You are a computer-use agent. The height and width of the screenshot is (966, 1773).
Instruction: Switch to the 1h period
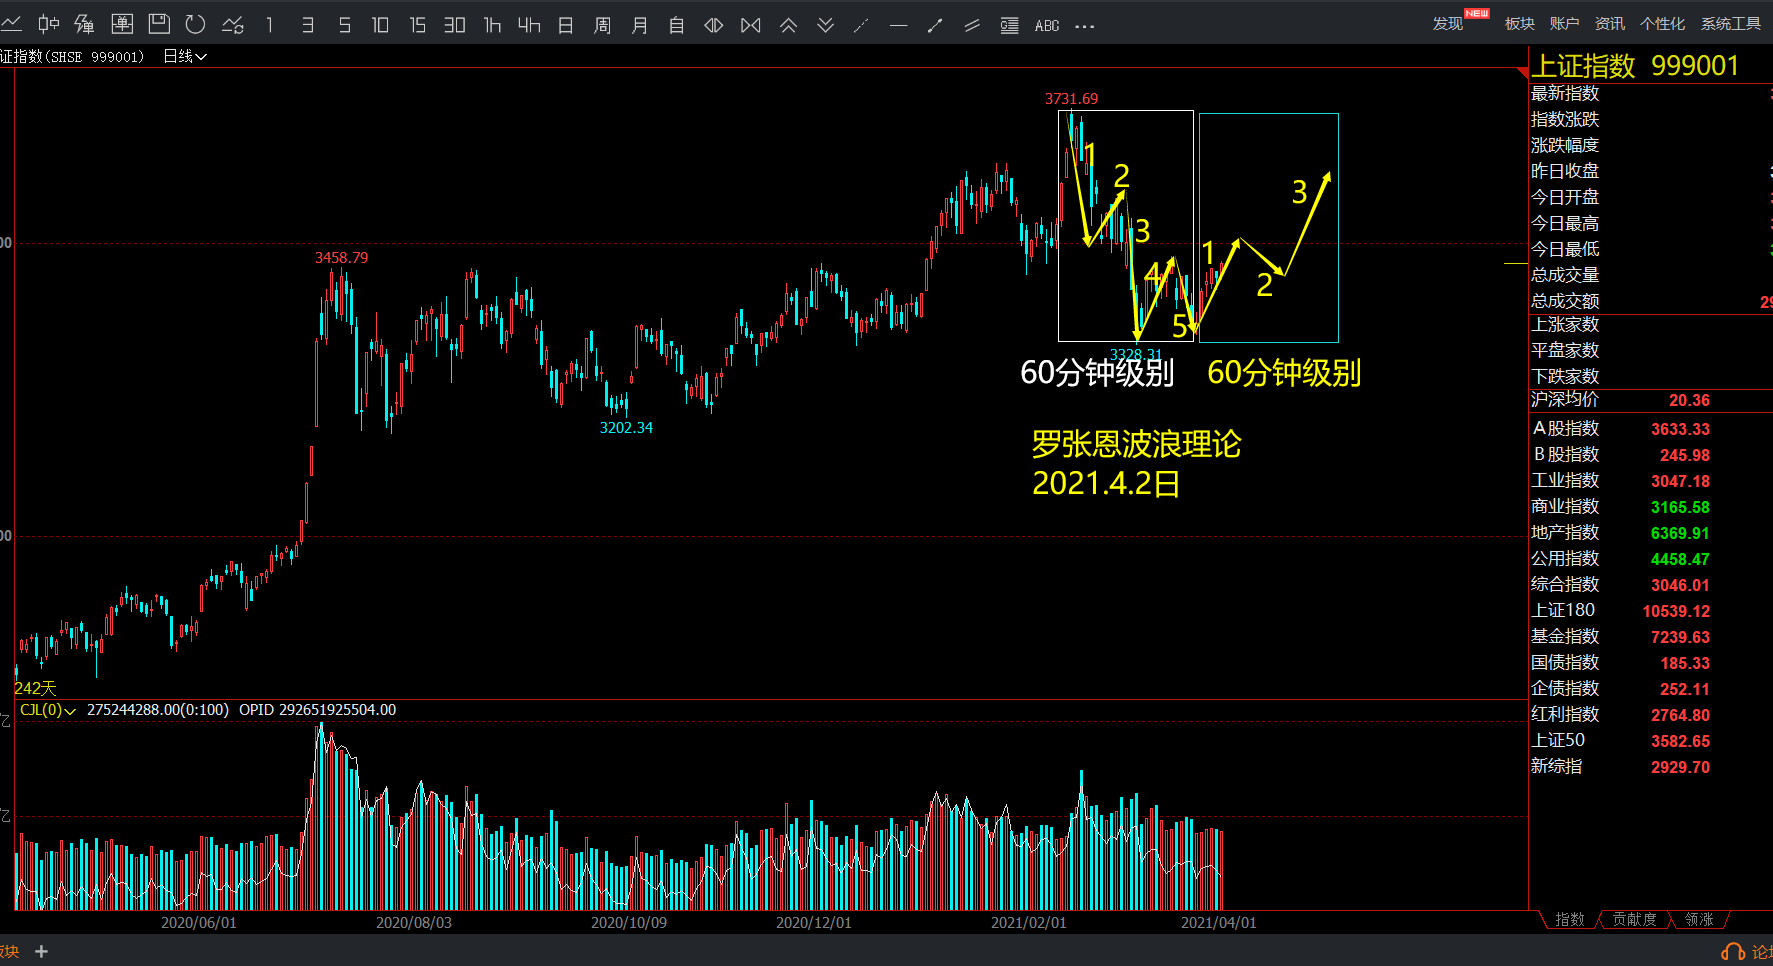[492, 25]
